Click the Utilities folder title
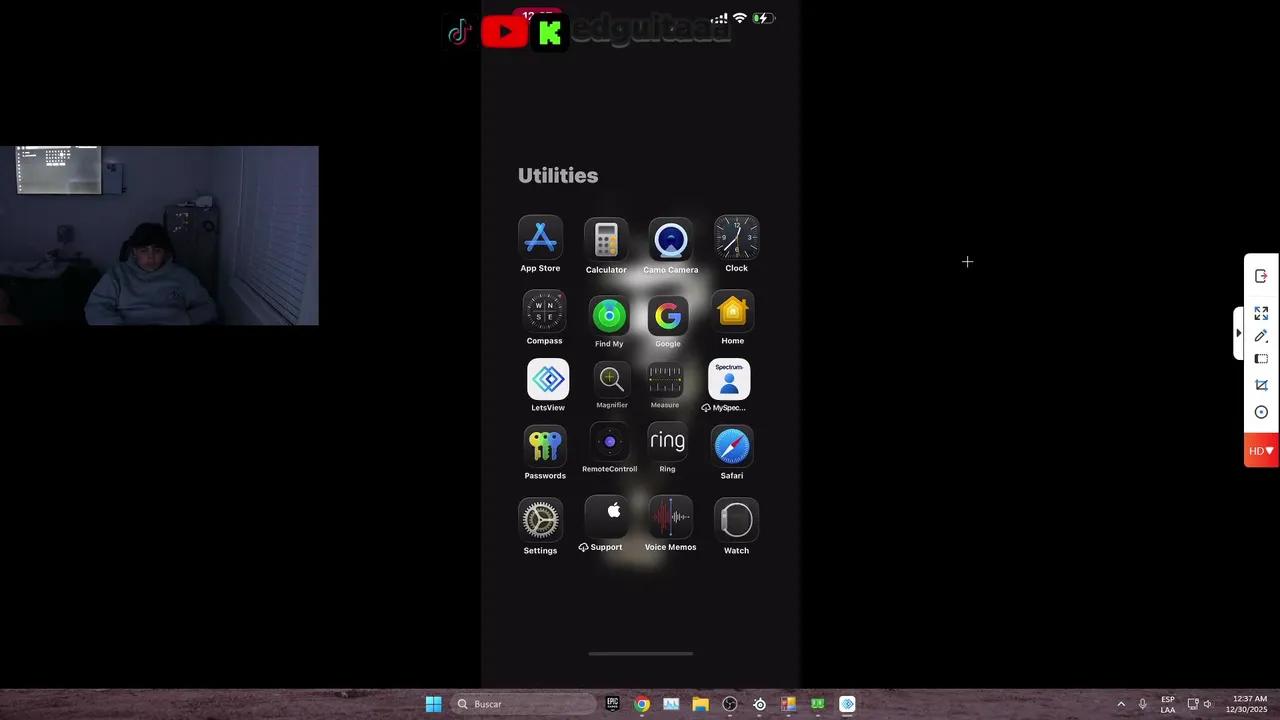1280x720 pixels. click(x=558, y=176)
